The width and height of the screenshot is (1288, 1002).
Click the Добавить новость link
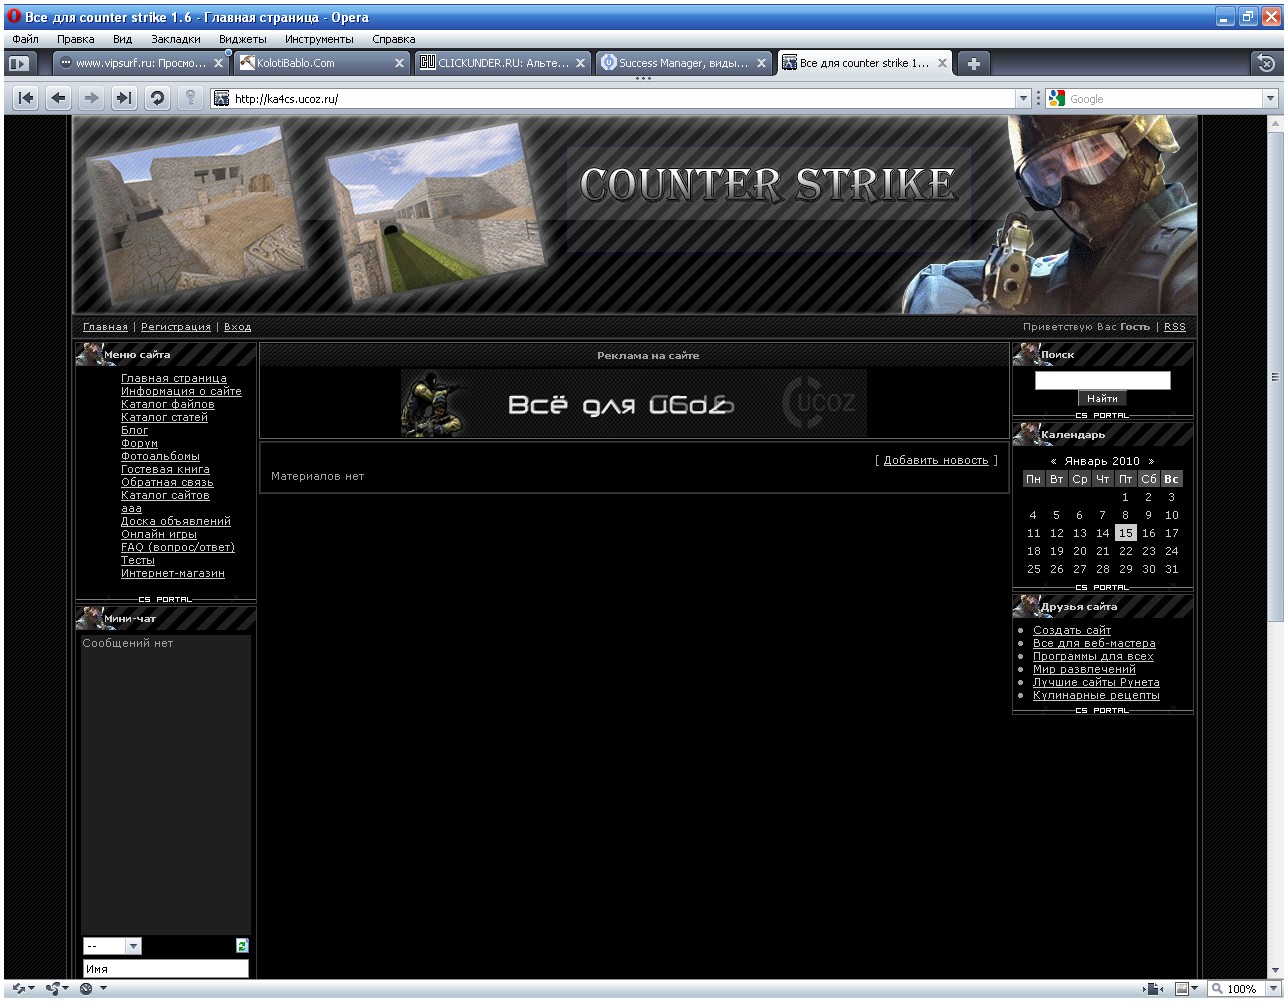pos(936,460)
